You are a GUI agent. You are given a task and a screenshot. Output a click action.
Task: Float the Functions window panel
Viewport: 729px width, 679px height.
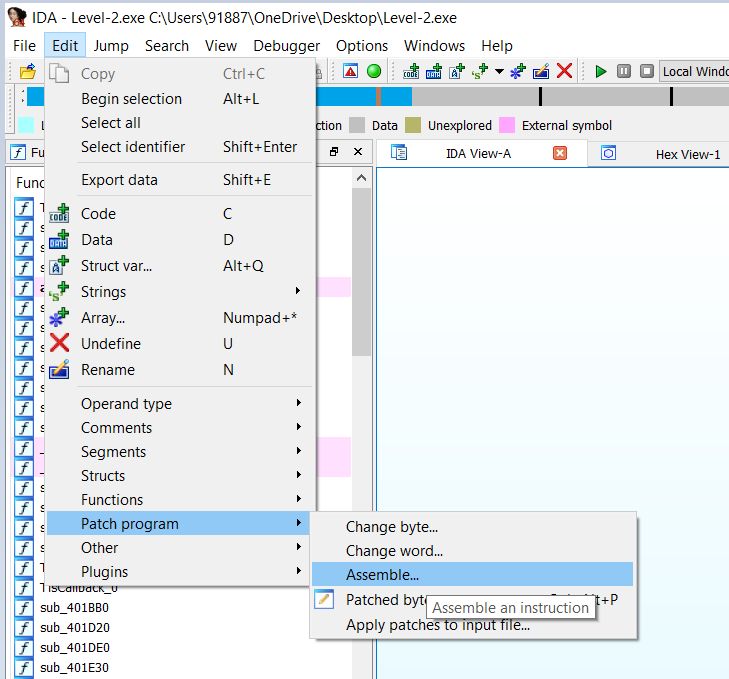(334, 152)
